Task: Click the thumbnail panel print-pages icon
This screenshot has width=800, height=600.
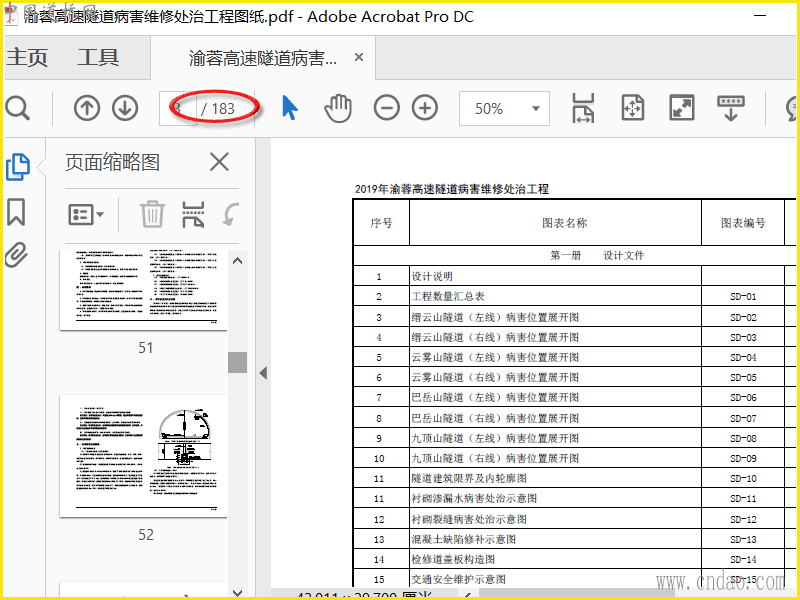Action: click(193, 214)
